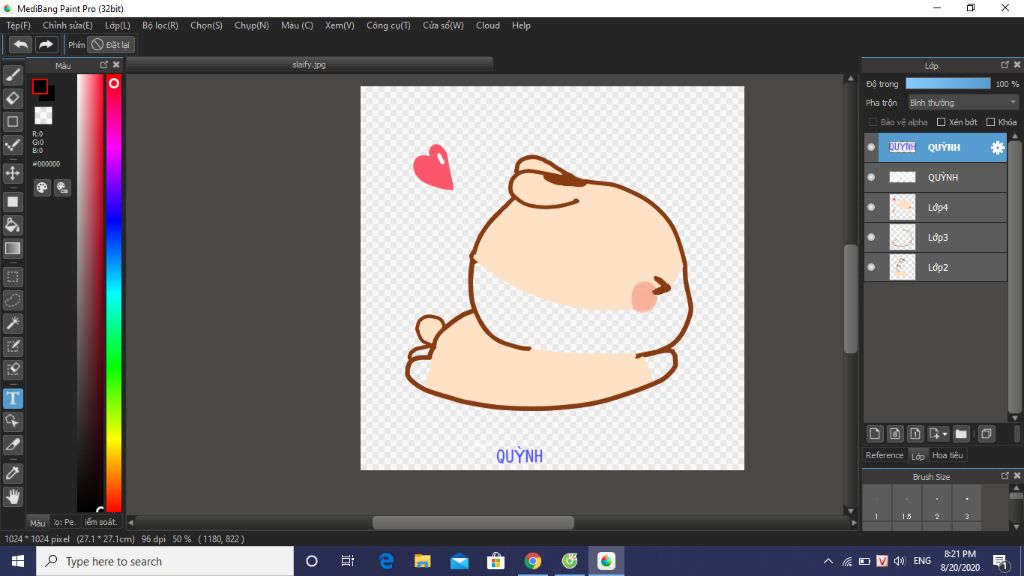This screenshot has width=1024, height=576.
Task: Open the color palette icon
Action: click(42, 188)
